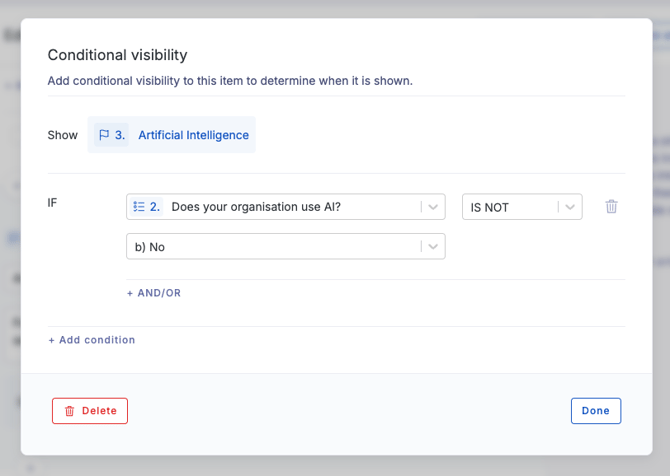Image resolution: width=670 pixels, height=476 pixels.
Task: Expand question selector using its chevron arrow
Action: (433, 207)
